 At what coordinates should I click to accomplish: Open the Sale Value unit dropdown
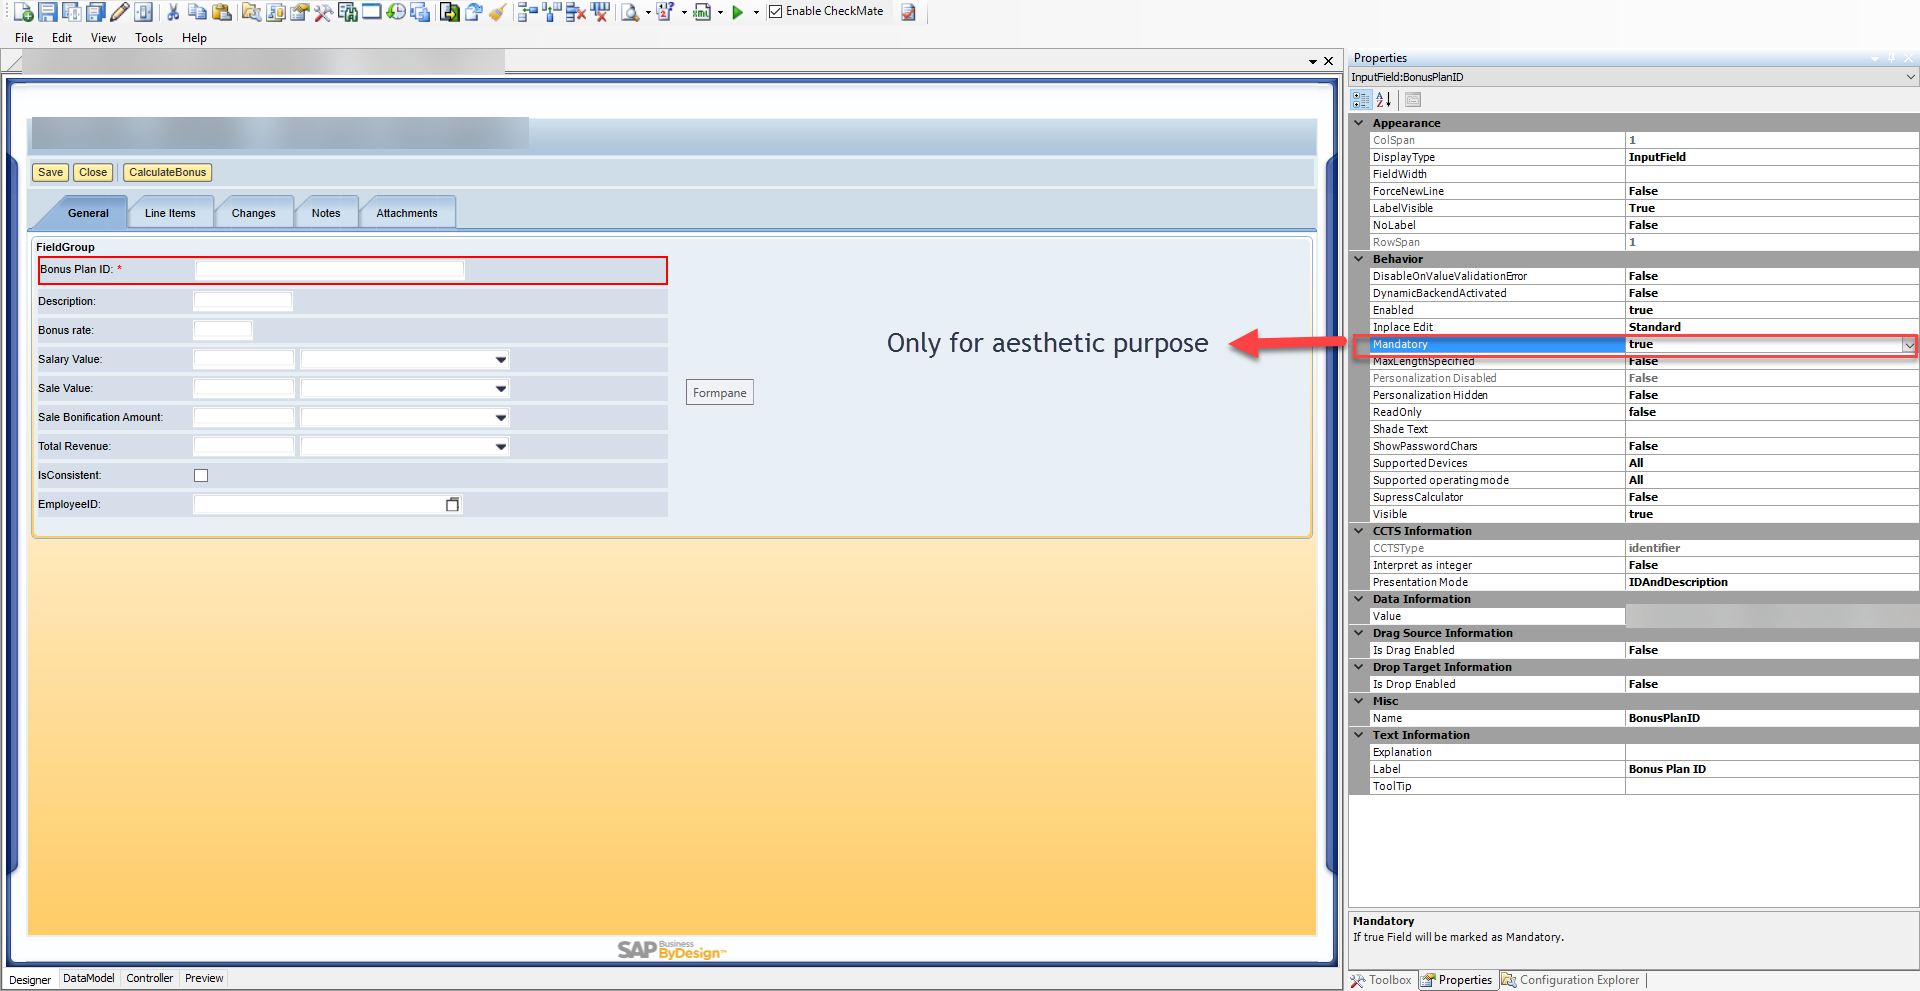pos(501,389)
